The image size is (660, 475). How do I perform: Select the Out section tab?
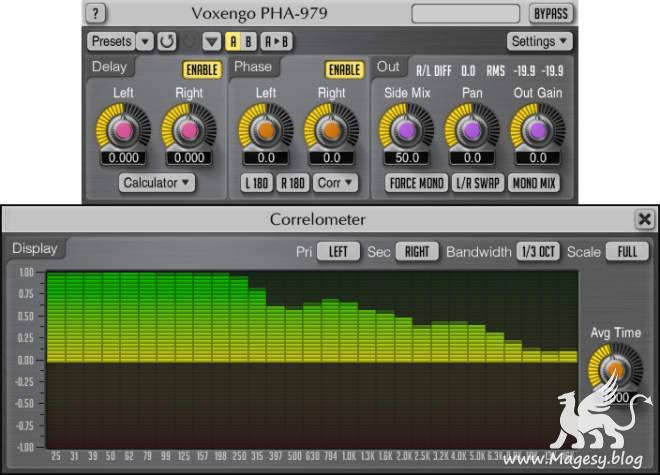coord(388,67)
